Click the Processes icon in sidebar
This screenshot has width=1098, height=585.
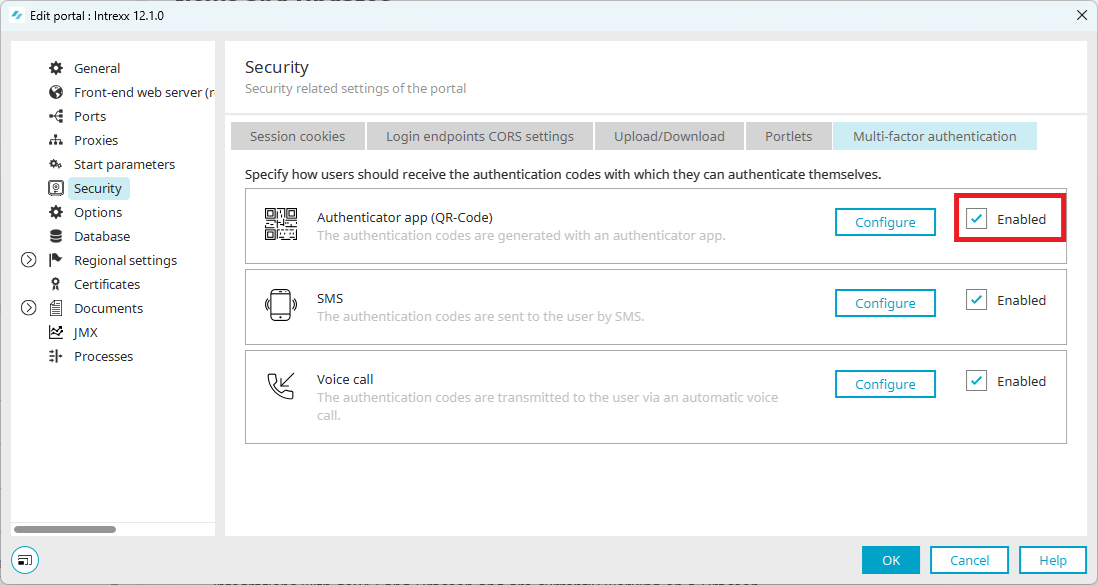tap(56, 356)
